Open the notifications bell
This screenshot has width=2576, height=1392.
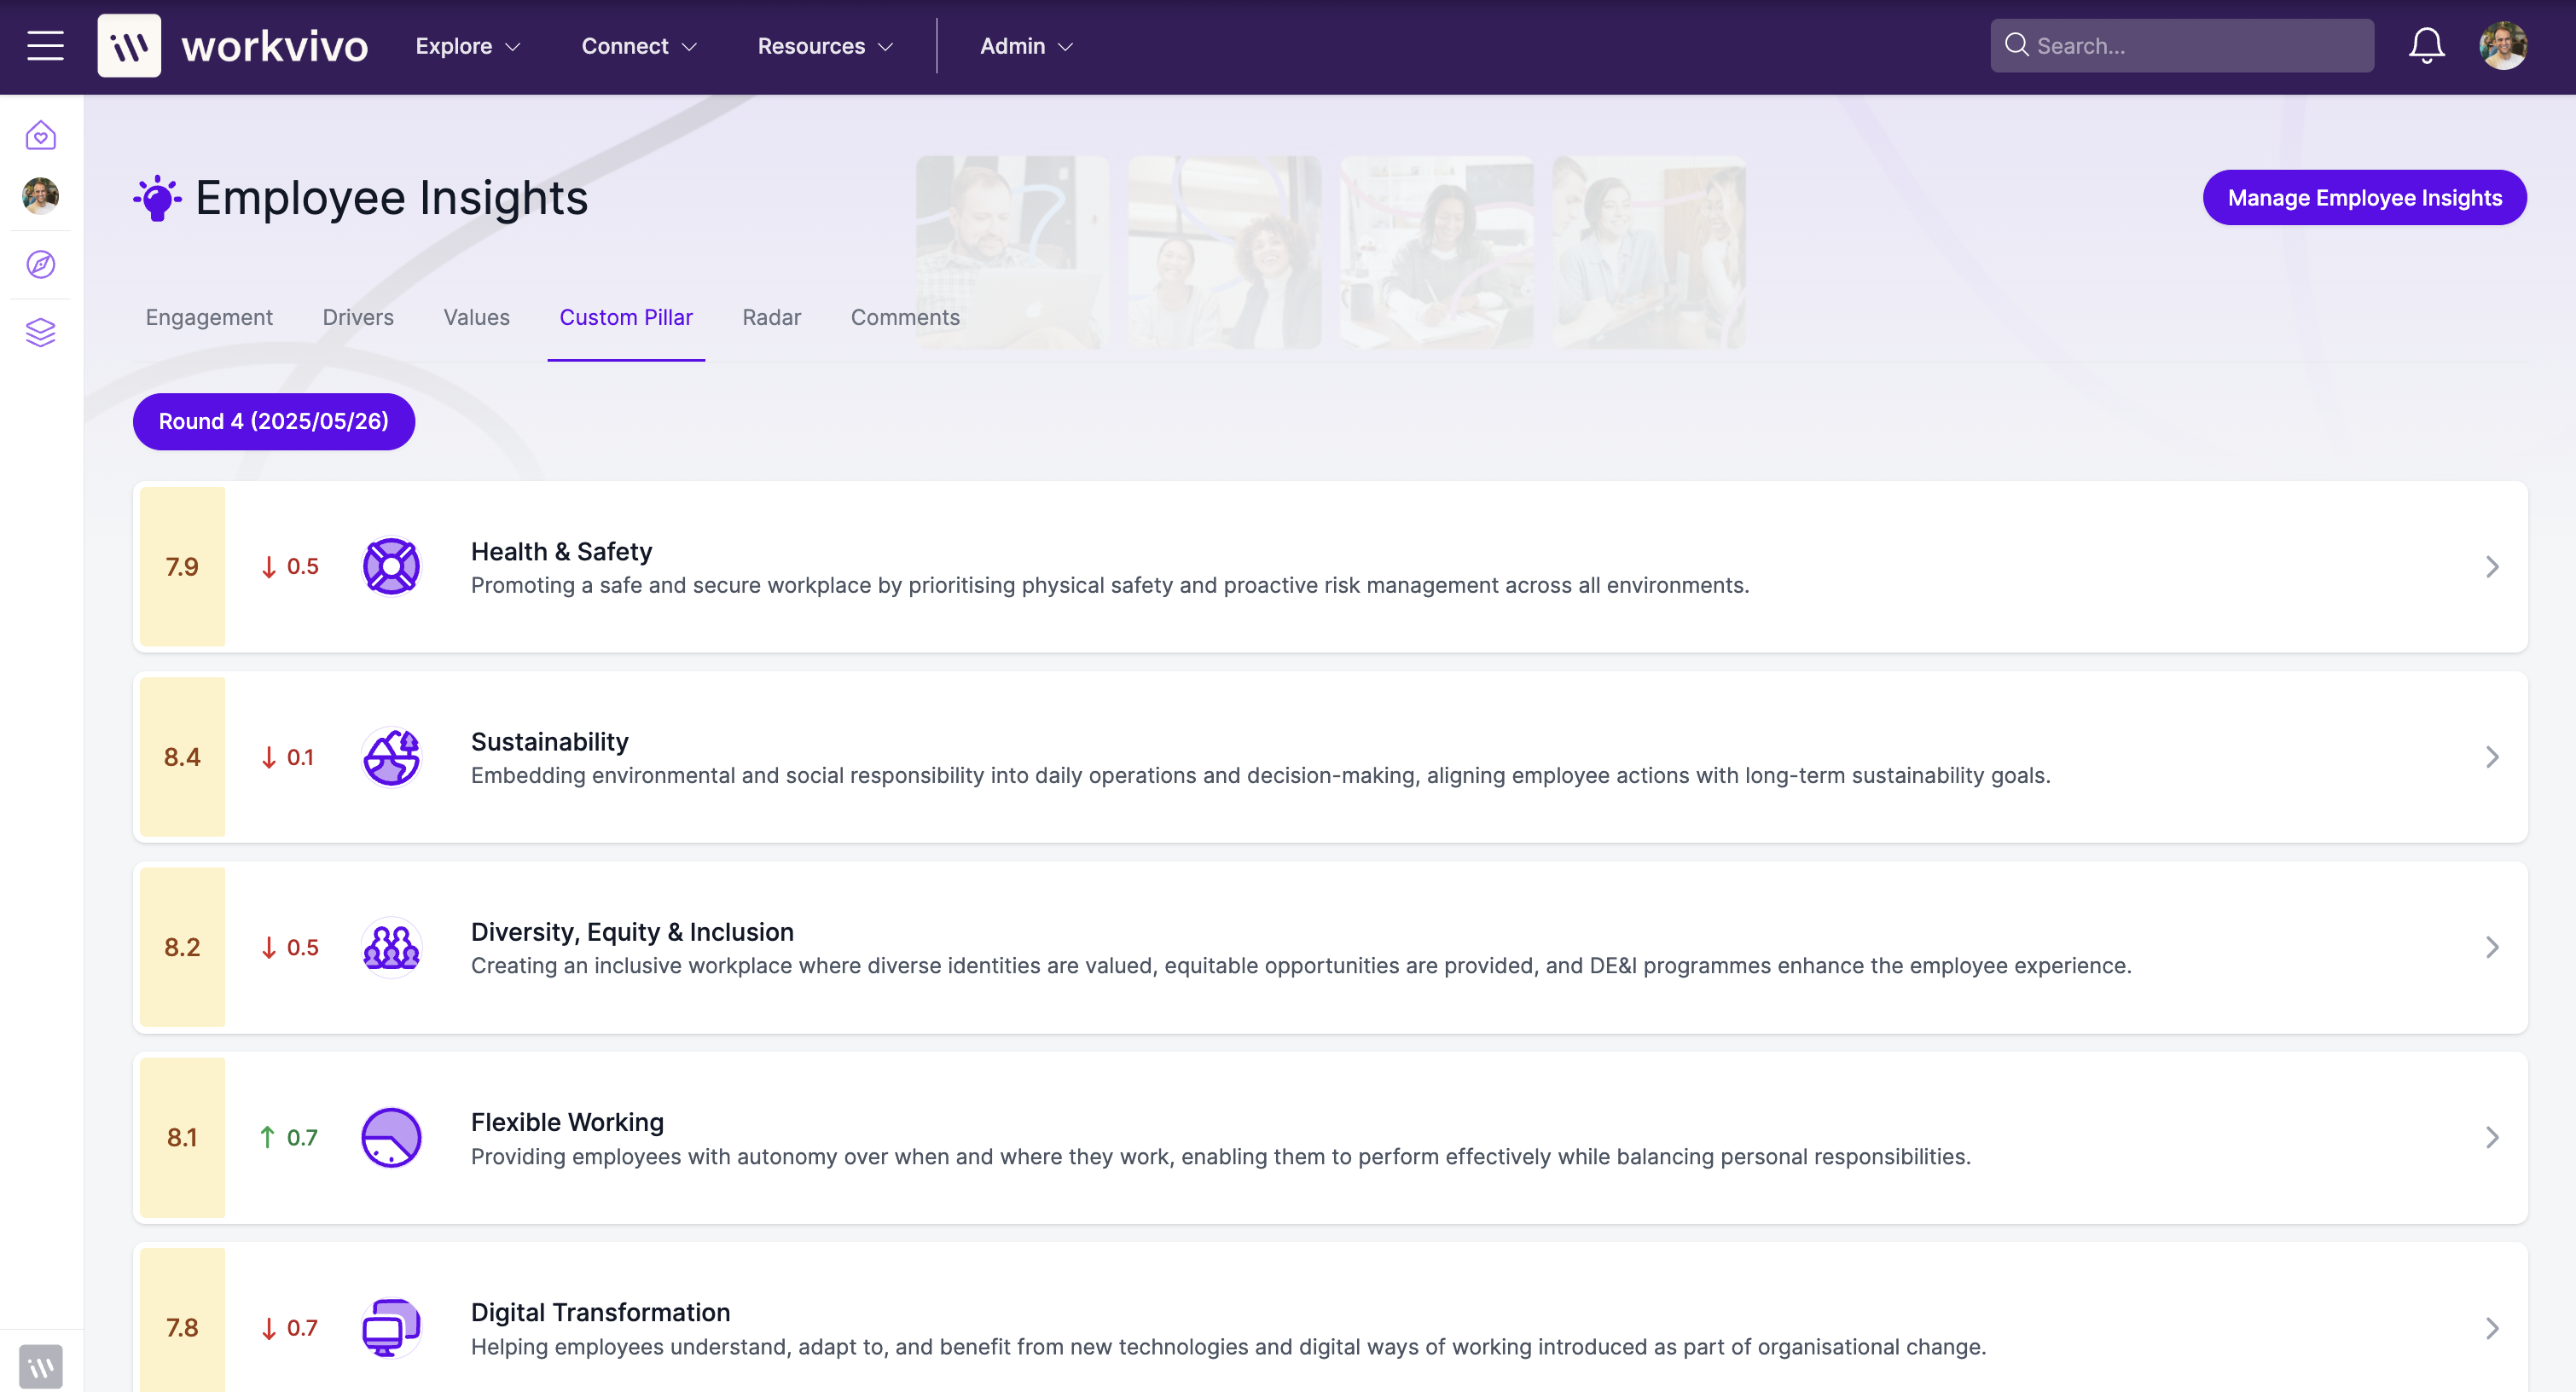click(x=2426, y=46)
